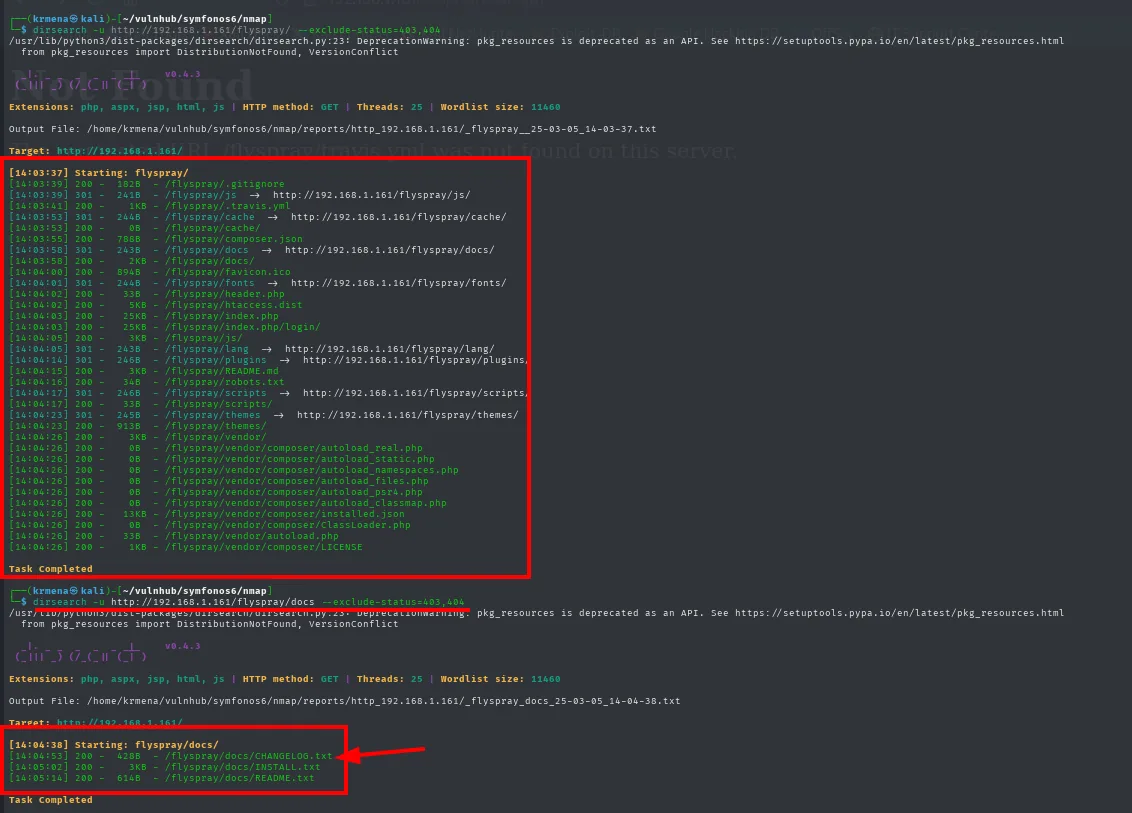Click the /flyspray/.travis.yml result path

pos(227,206)
